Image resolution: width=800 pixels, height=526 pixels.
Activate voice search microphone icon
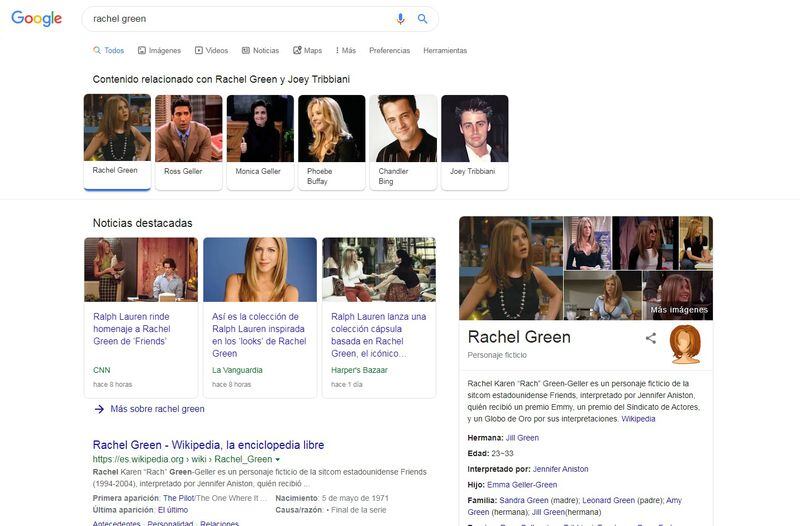coord(401,19)
